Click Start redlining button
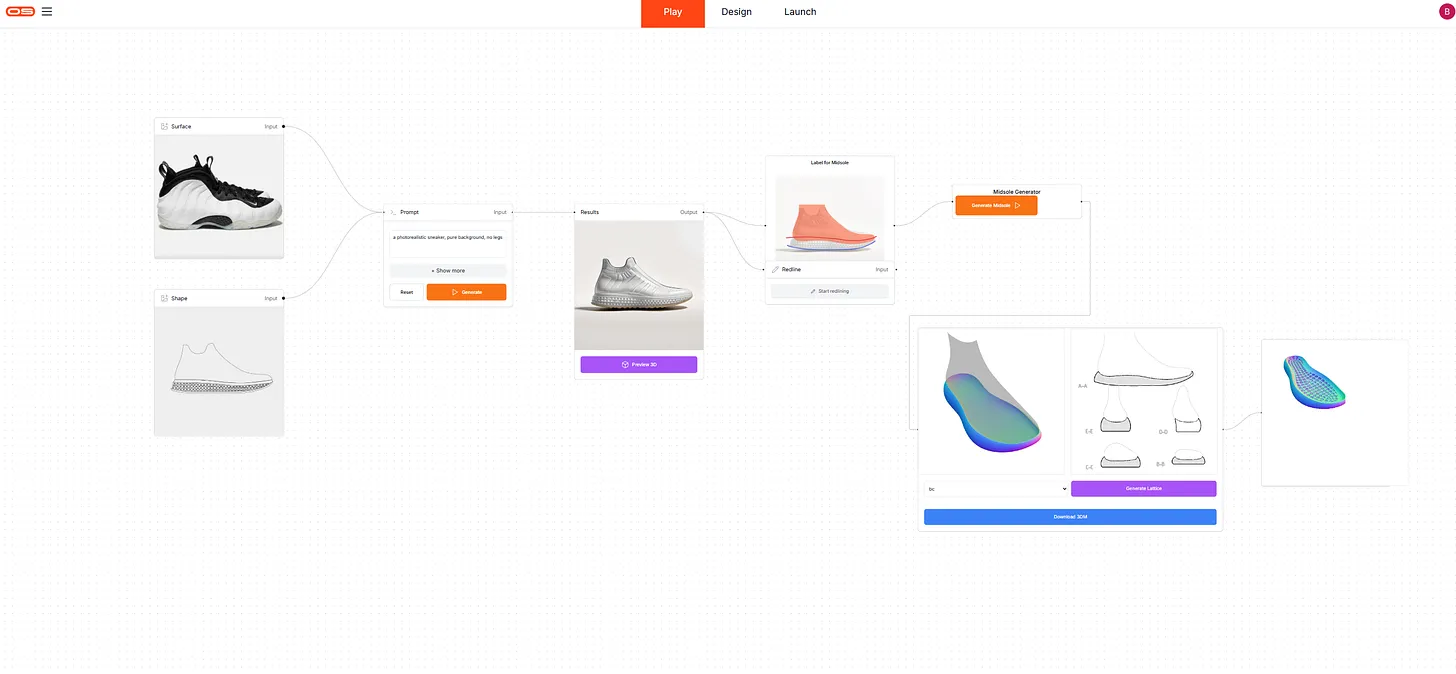1456x674 pixels. [x=830, y=291]
